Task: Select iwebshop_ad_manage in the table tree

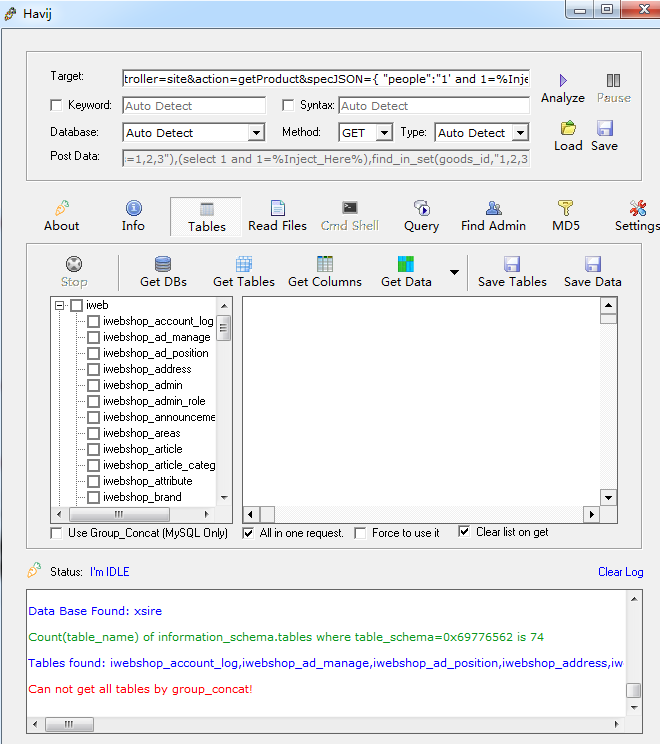Action: pyautogui.click(x=157, y=337)
